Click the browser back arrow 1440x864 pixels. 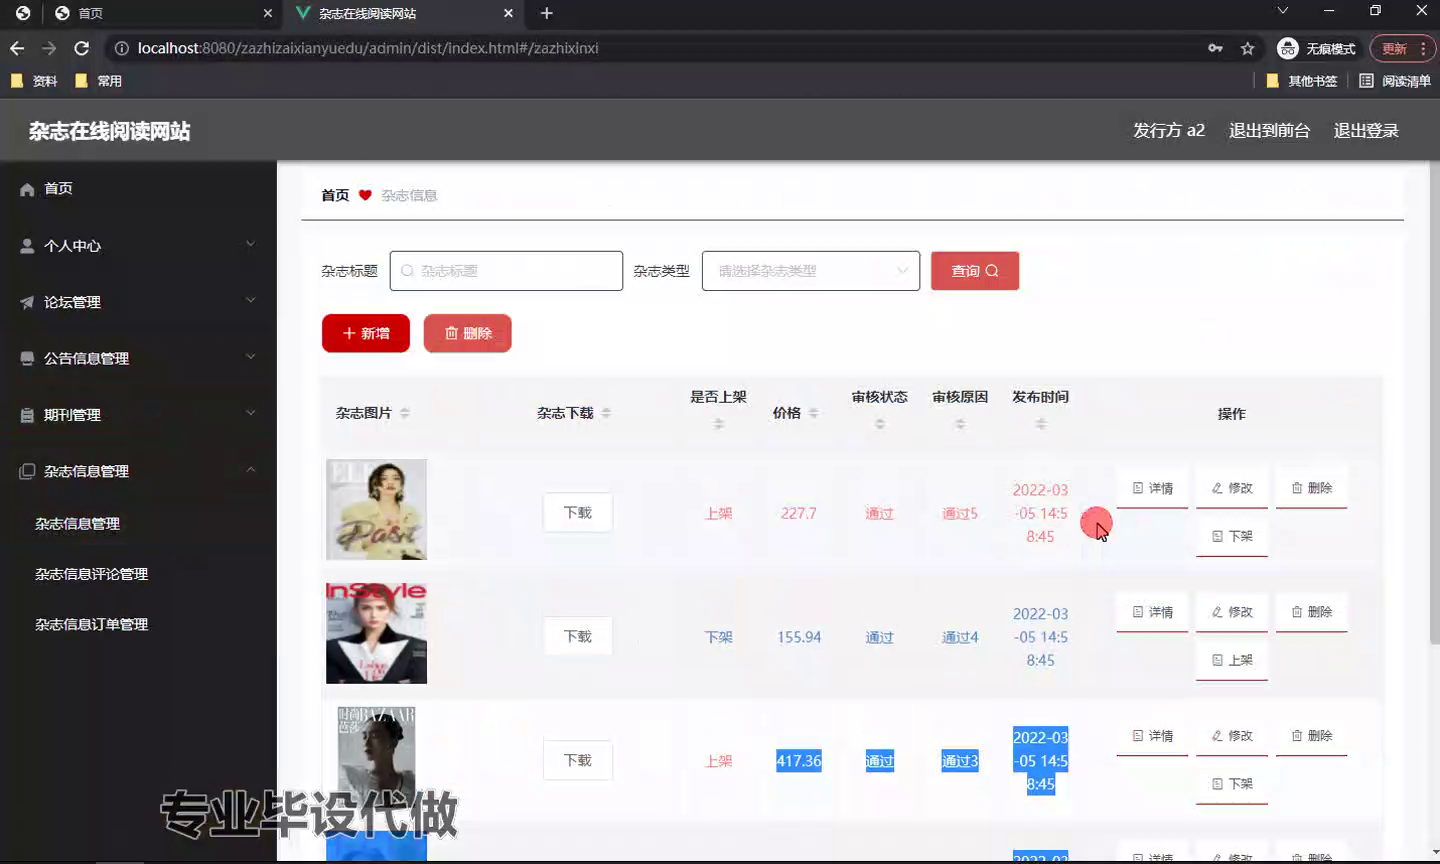point(17,48)
